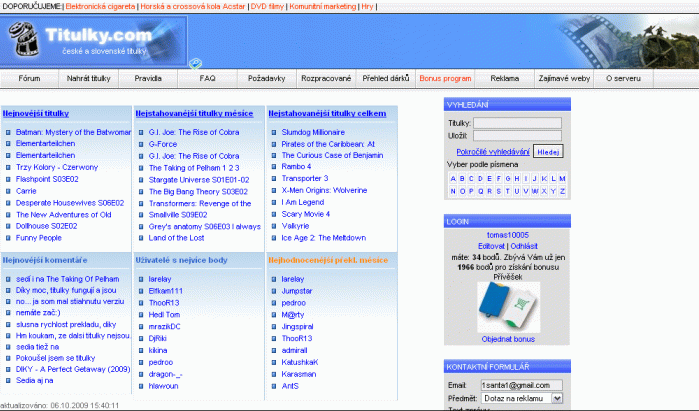Open the Fórum menu item
Screen dimensions: 699x411
tap(29, 78)
